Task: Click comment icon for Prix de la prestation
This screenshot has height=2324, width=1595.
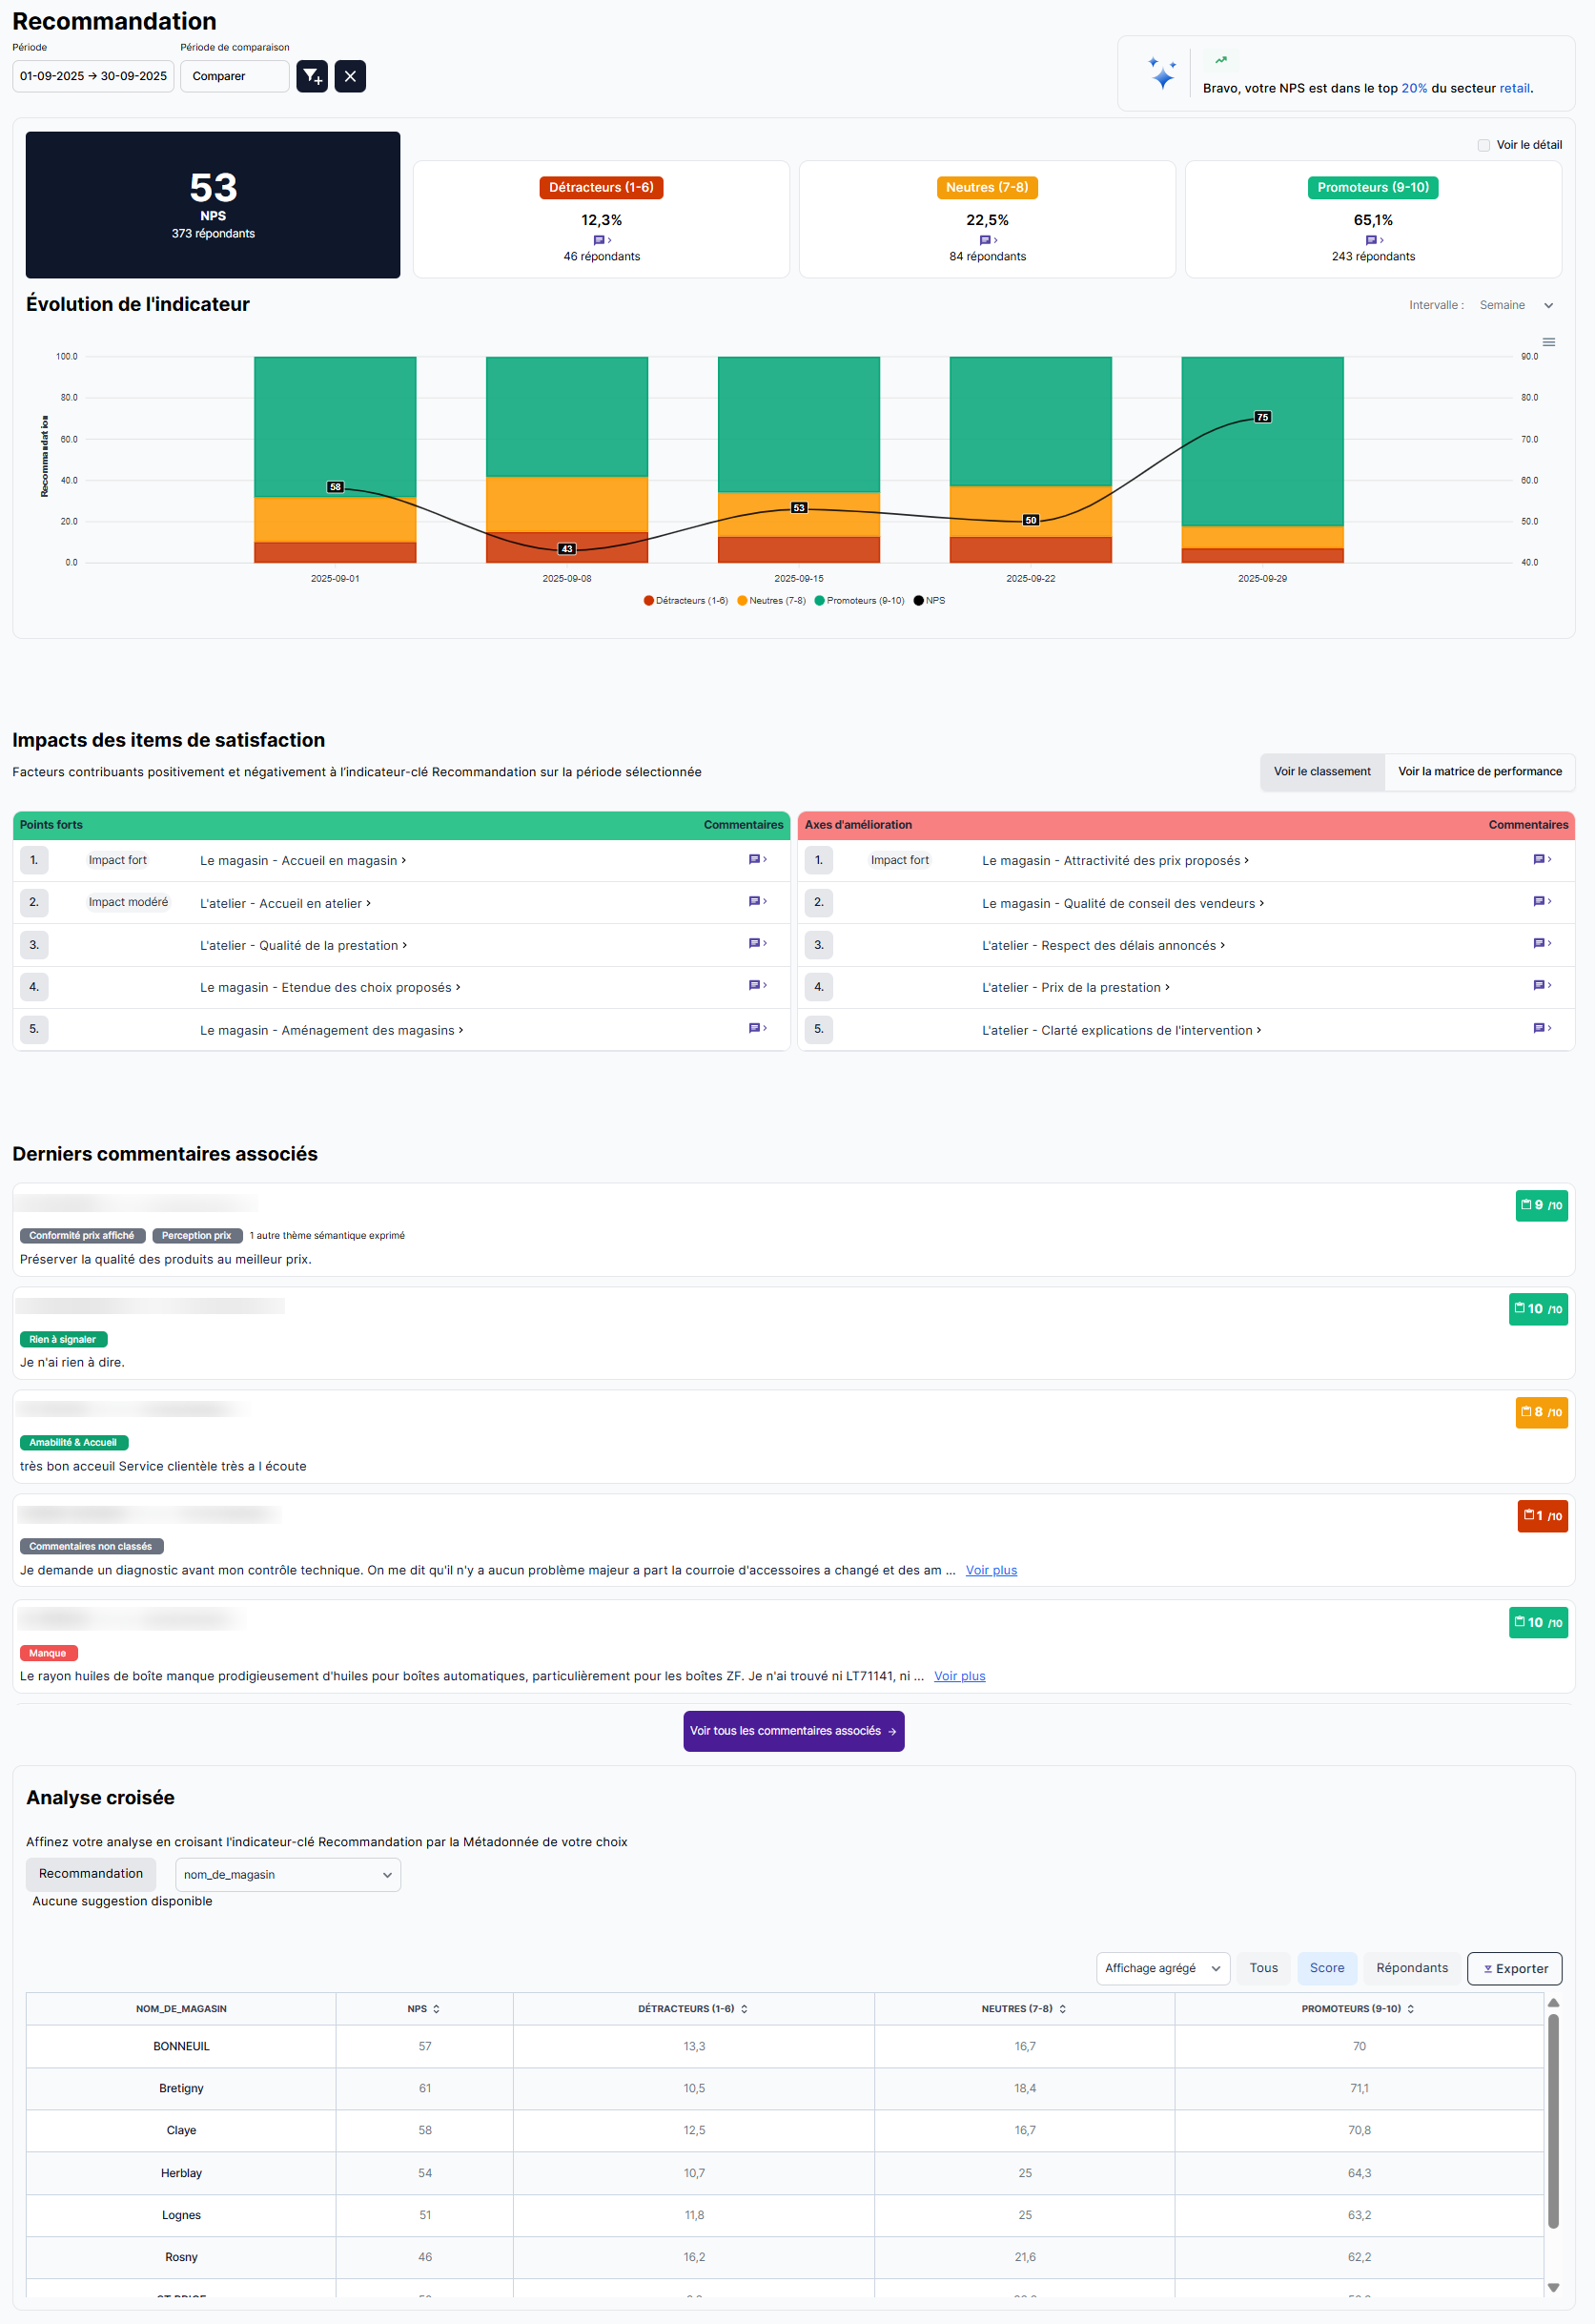Action: [x=1541, y=986]
